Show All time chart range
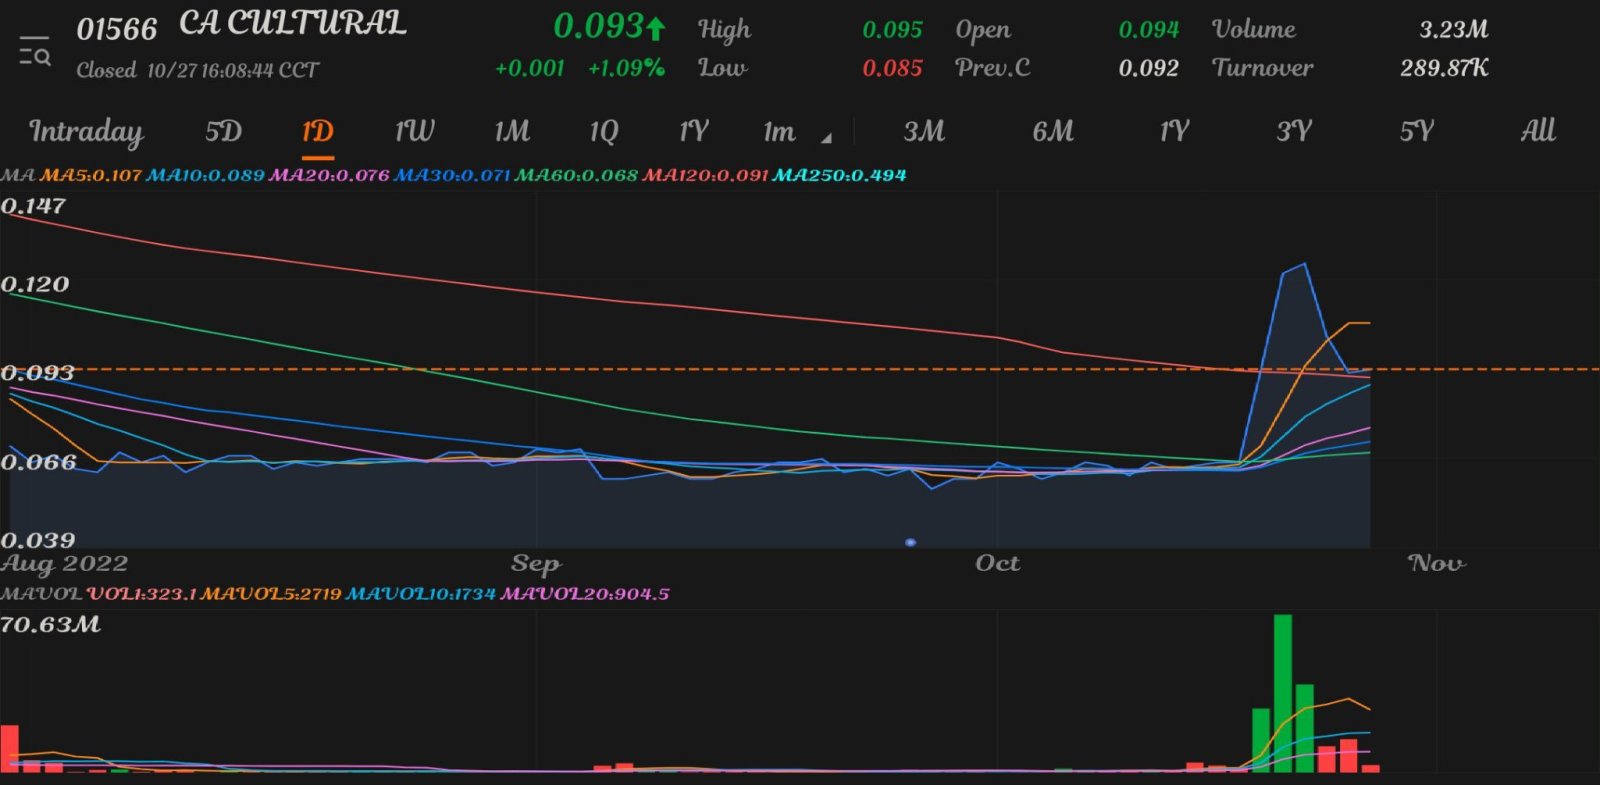Viewport: 1600px width, 785px height. click(x=1538, y=130)
